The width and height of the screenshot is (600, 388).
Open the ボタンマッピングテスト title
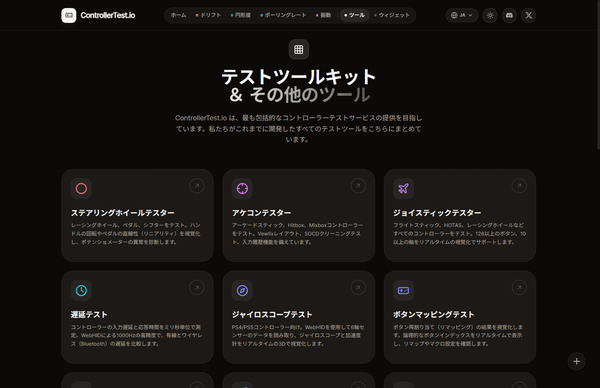click(x=434, y=315)
